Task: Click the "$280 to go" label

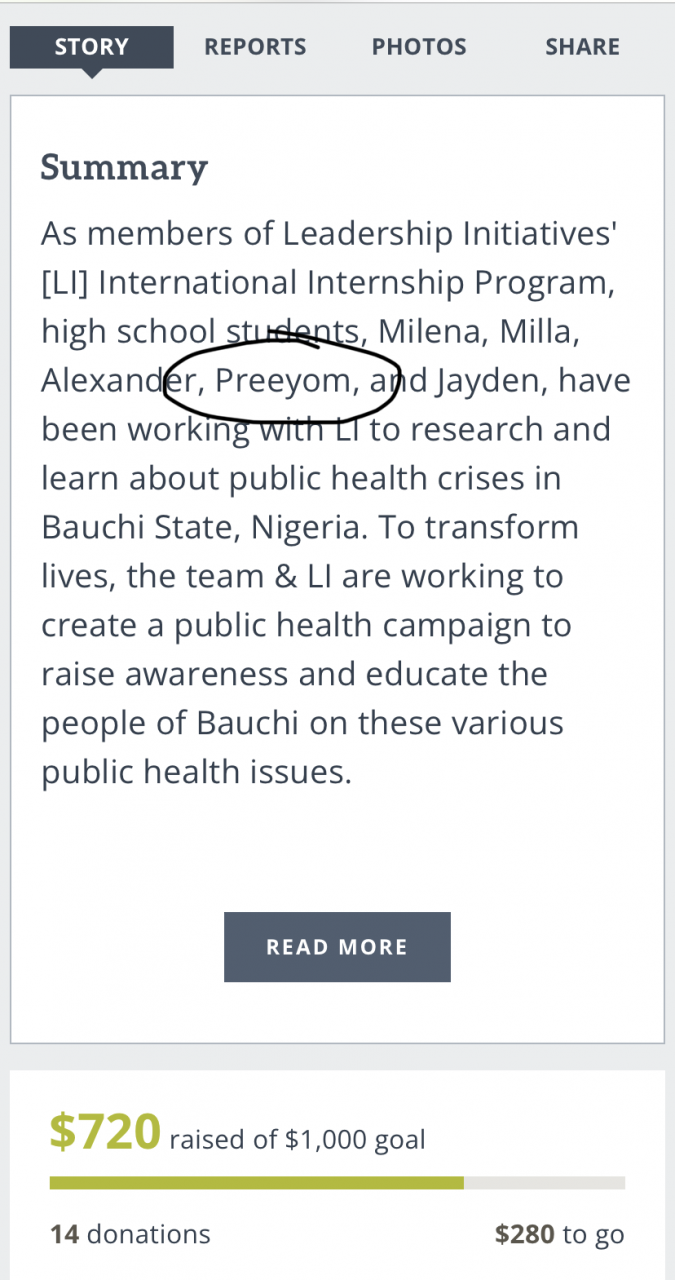Action: [x=559, y=1235]
